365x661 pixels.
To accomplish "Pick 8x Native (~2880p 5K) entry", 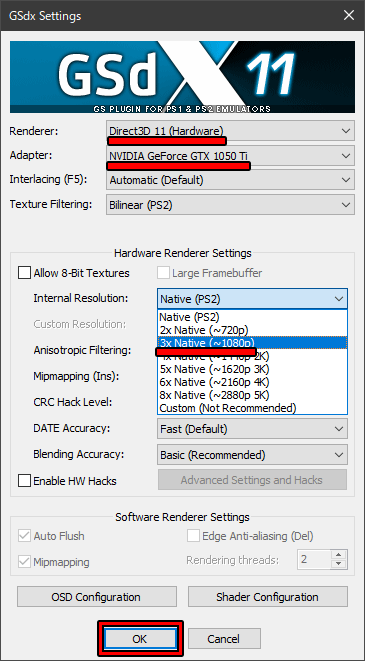I will [252, 395].
